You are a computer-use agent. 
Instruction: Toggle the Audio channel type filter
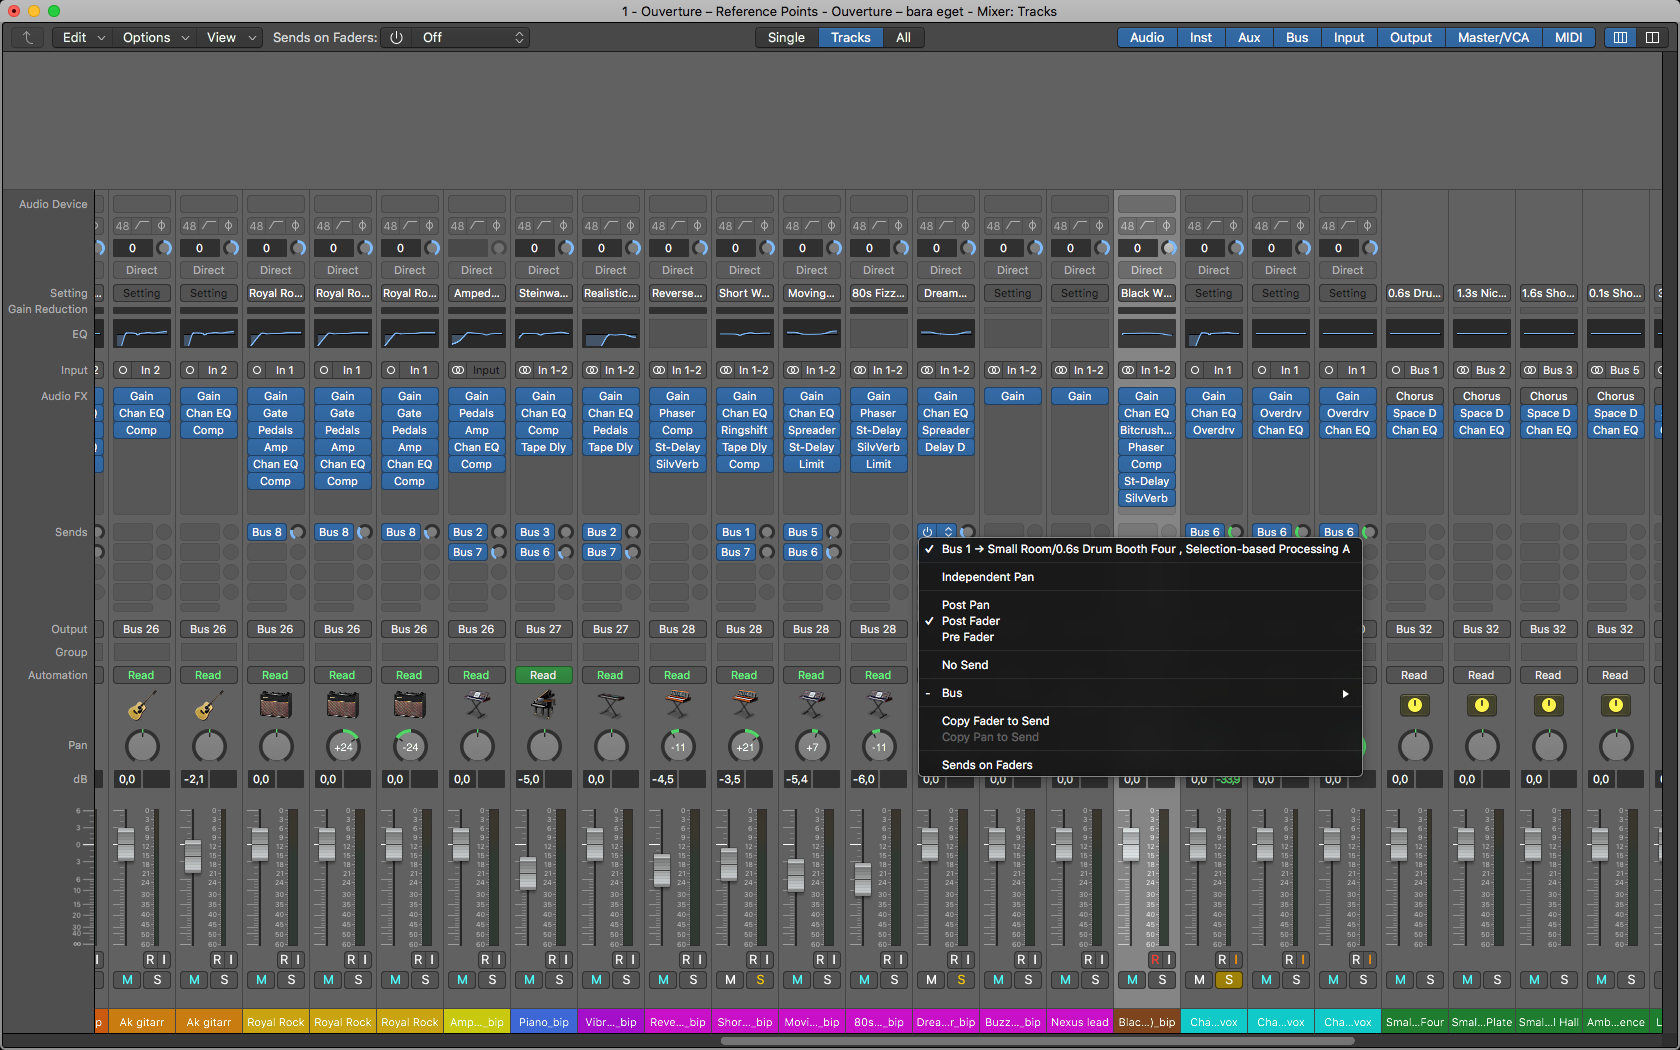pos(1146,38)
